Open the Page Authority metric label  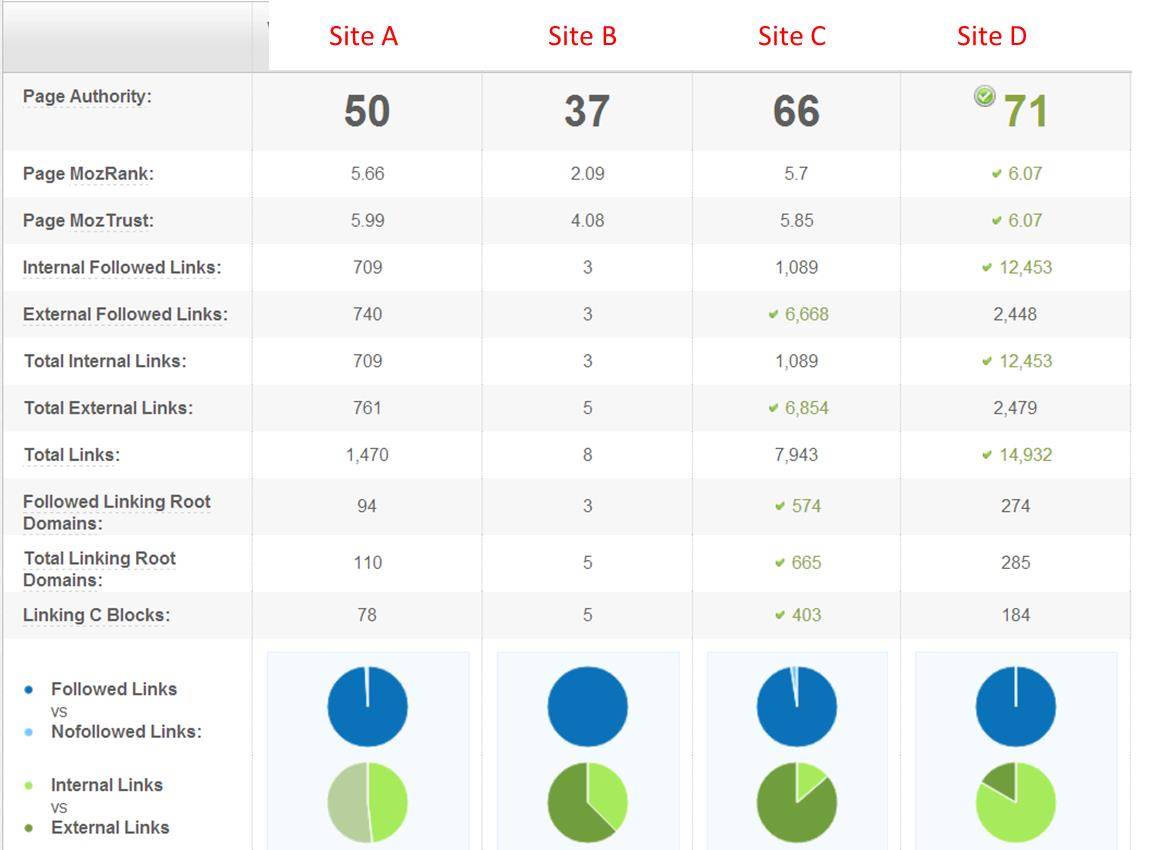point(87,97)
